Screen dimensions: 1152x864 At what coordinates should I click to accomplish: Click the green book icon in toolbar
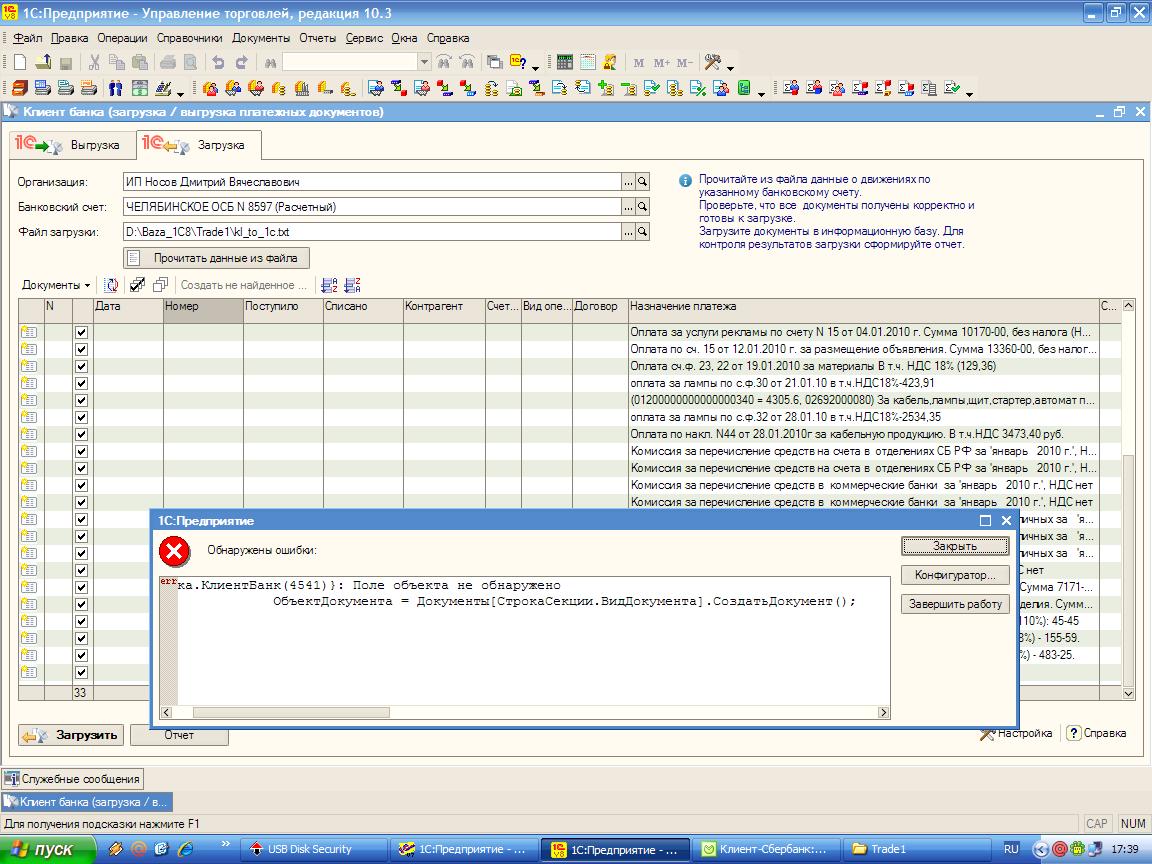tap(744, 89)
